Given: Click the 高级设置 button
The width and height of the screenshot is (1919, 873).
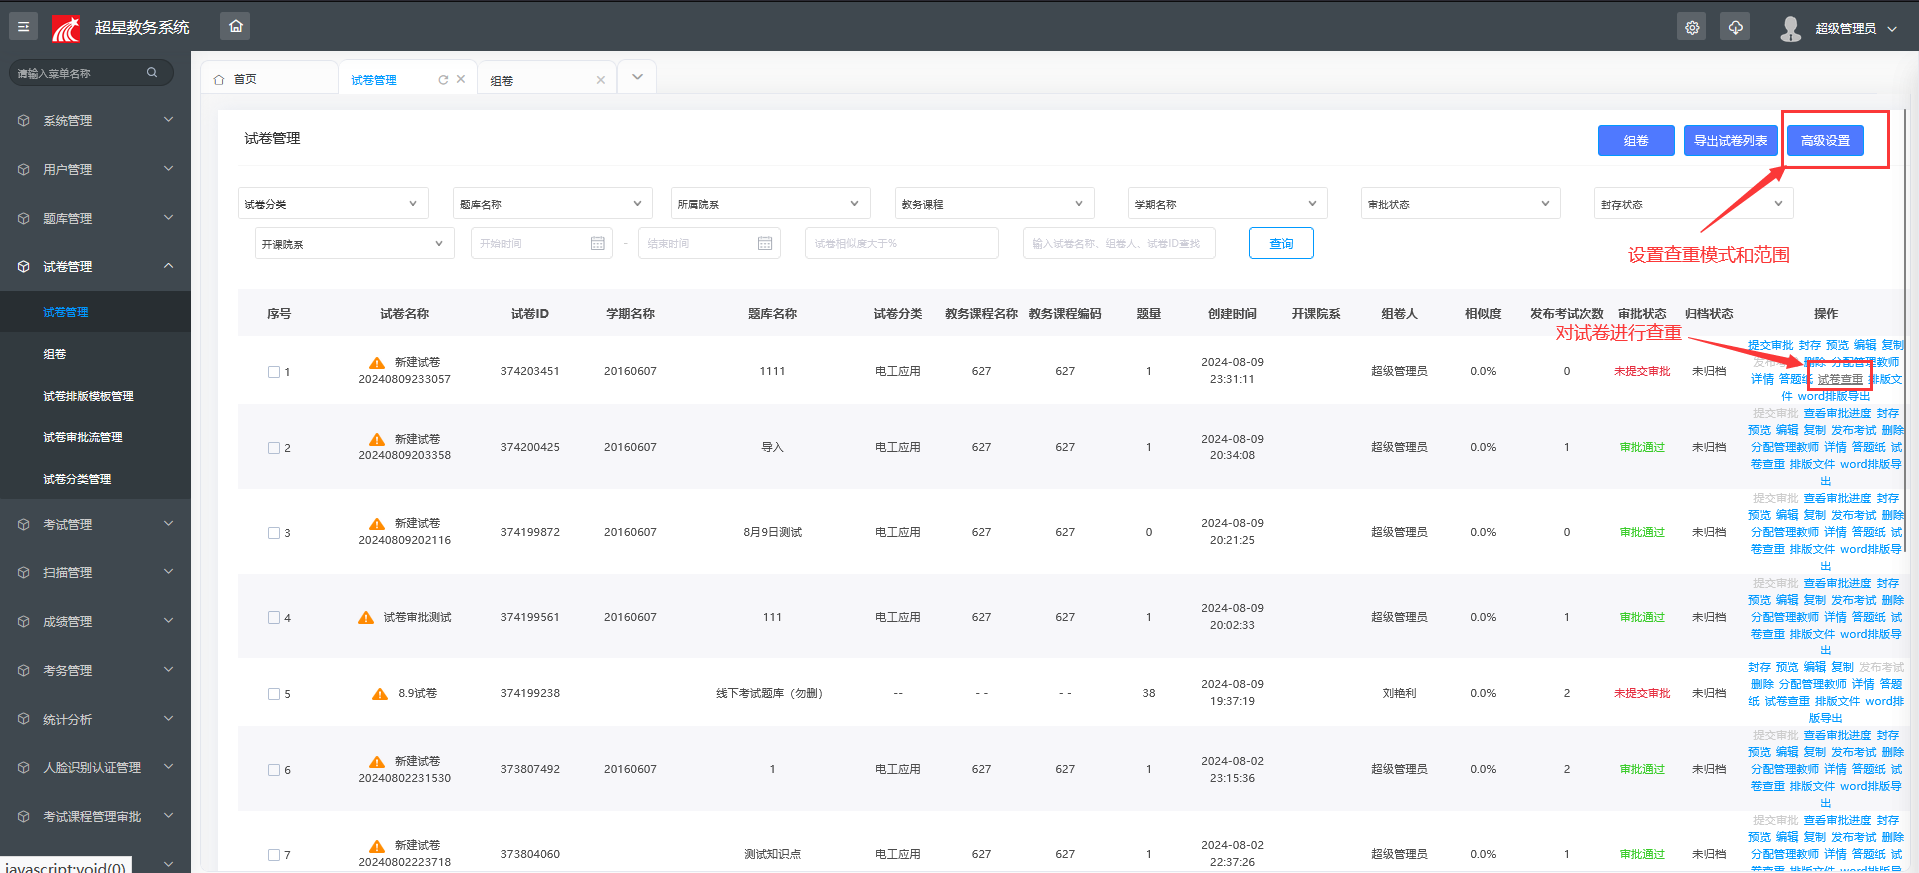Looking at the screenshot, I should point(1825,141).
